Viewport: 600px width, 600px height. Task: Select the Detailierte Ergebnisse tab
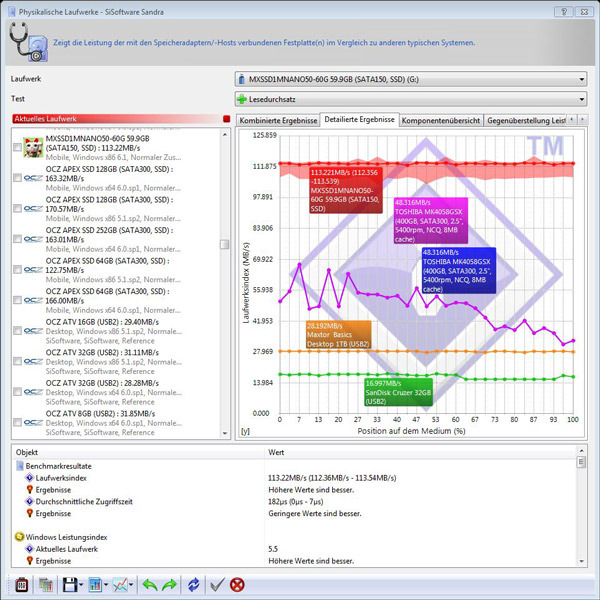[x=359, y=119]
